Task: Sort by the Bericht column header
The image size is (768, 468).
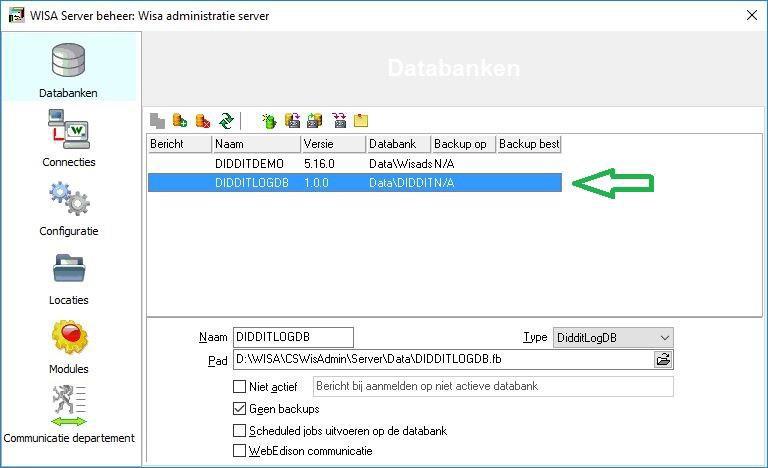Action: pyautogui.click(x=180, y=144)
